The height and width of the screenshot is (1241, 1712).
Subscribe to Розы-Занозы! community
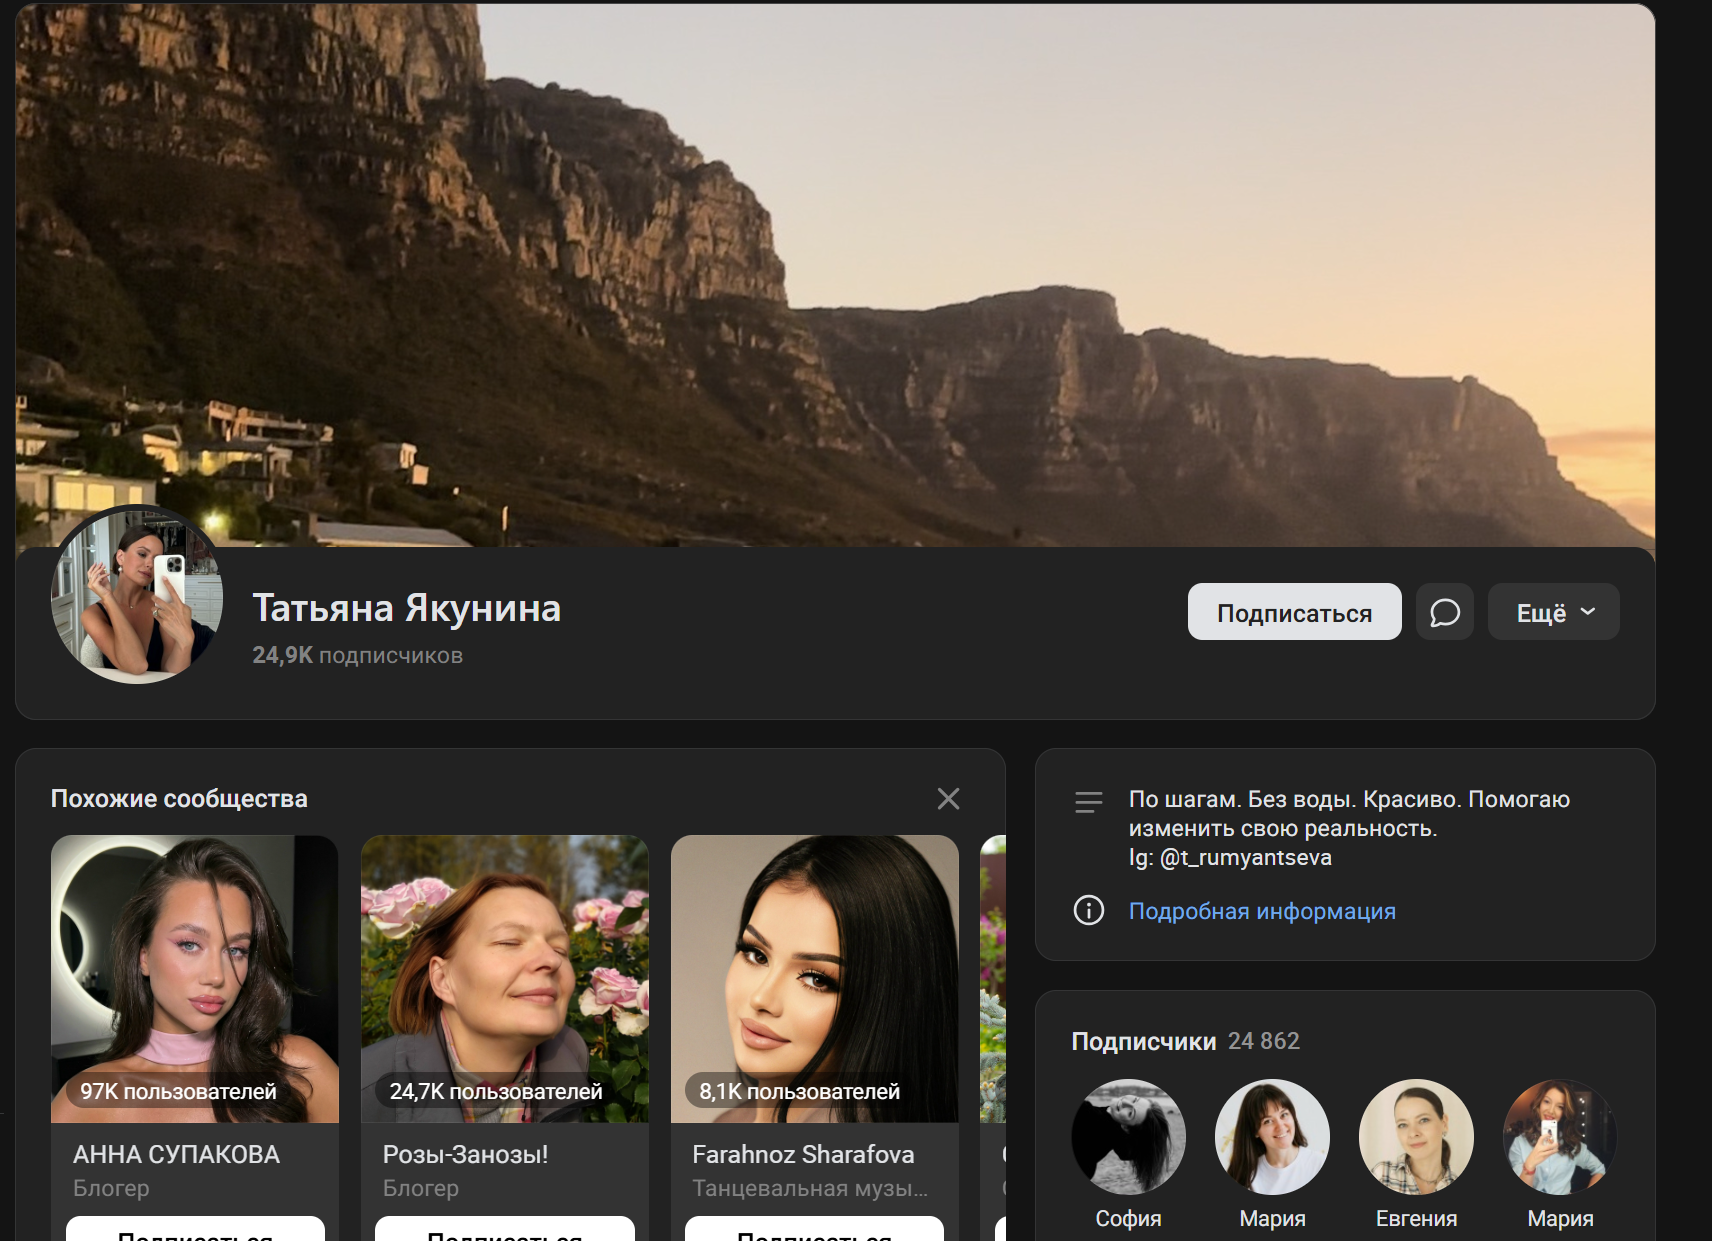(505, 1230)
